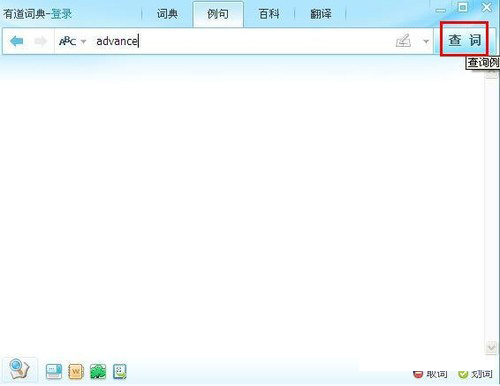Click the 查词 search button
Image resolution: width=500 pixels, height=386 pixels.
point(464,40)
